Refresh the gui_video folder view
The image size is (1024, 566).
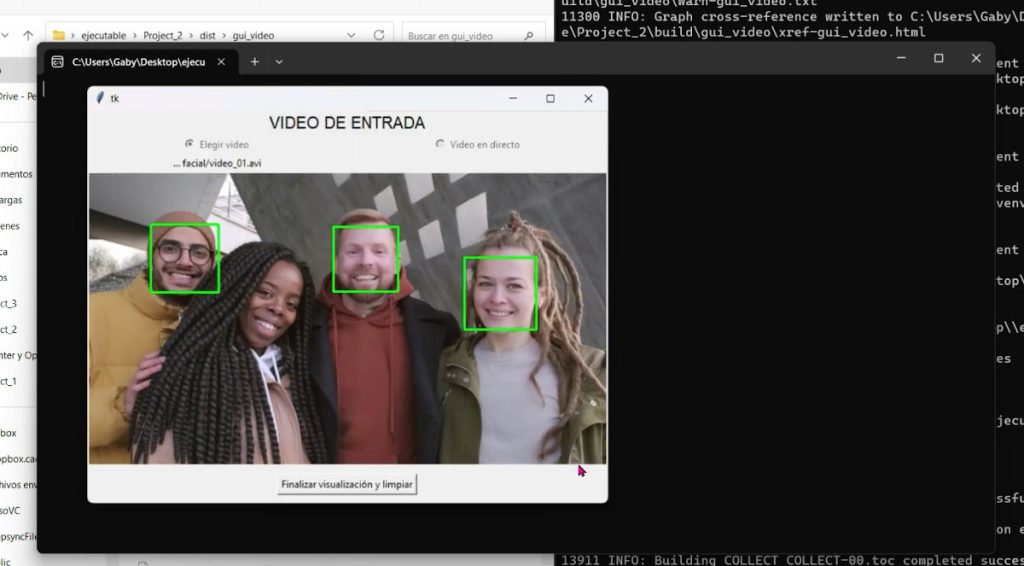point(379,35)
